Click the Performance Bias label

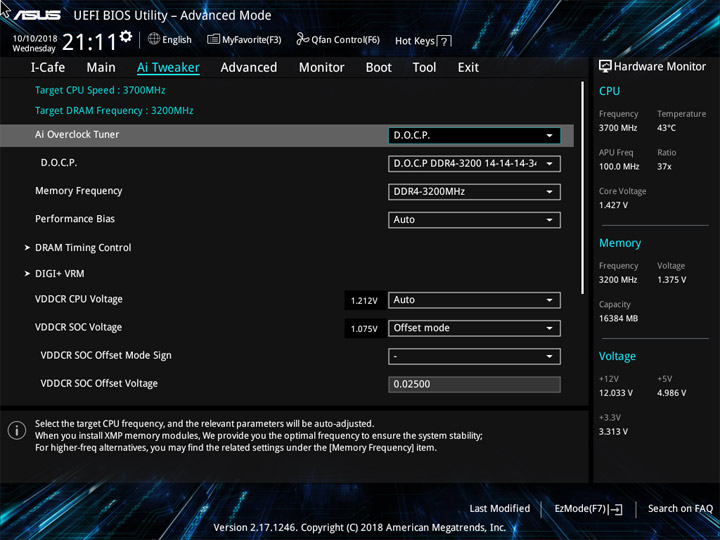[x=75, y=219]
